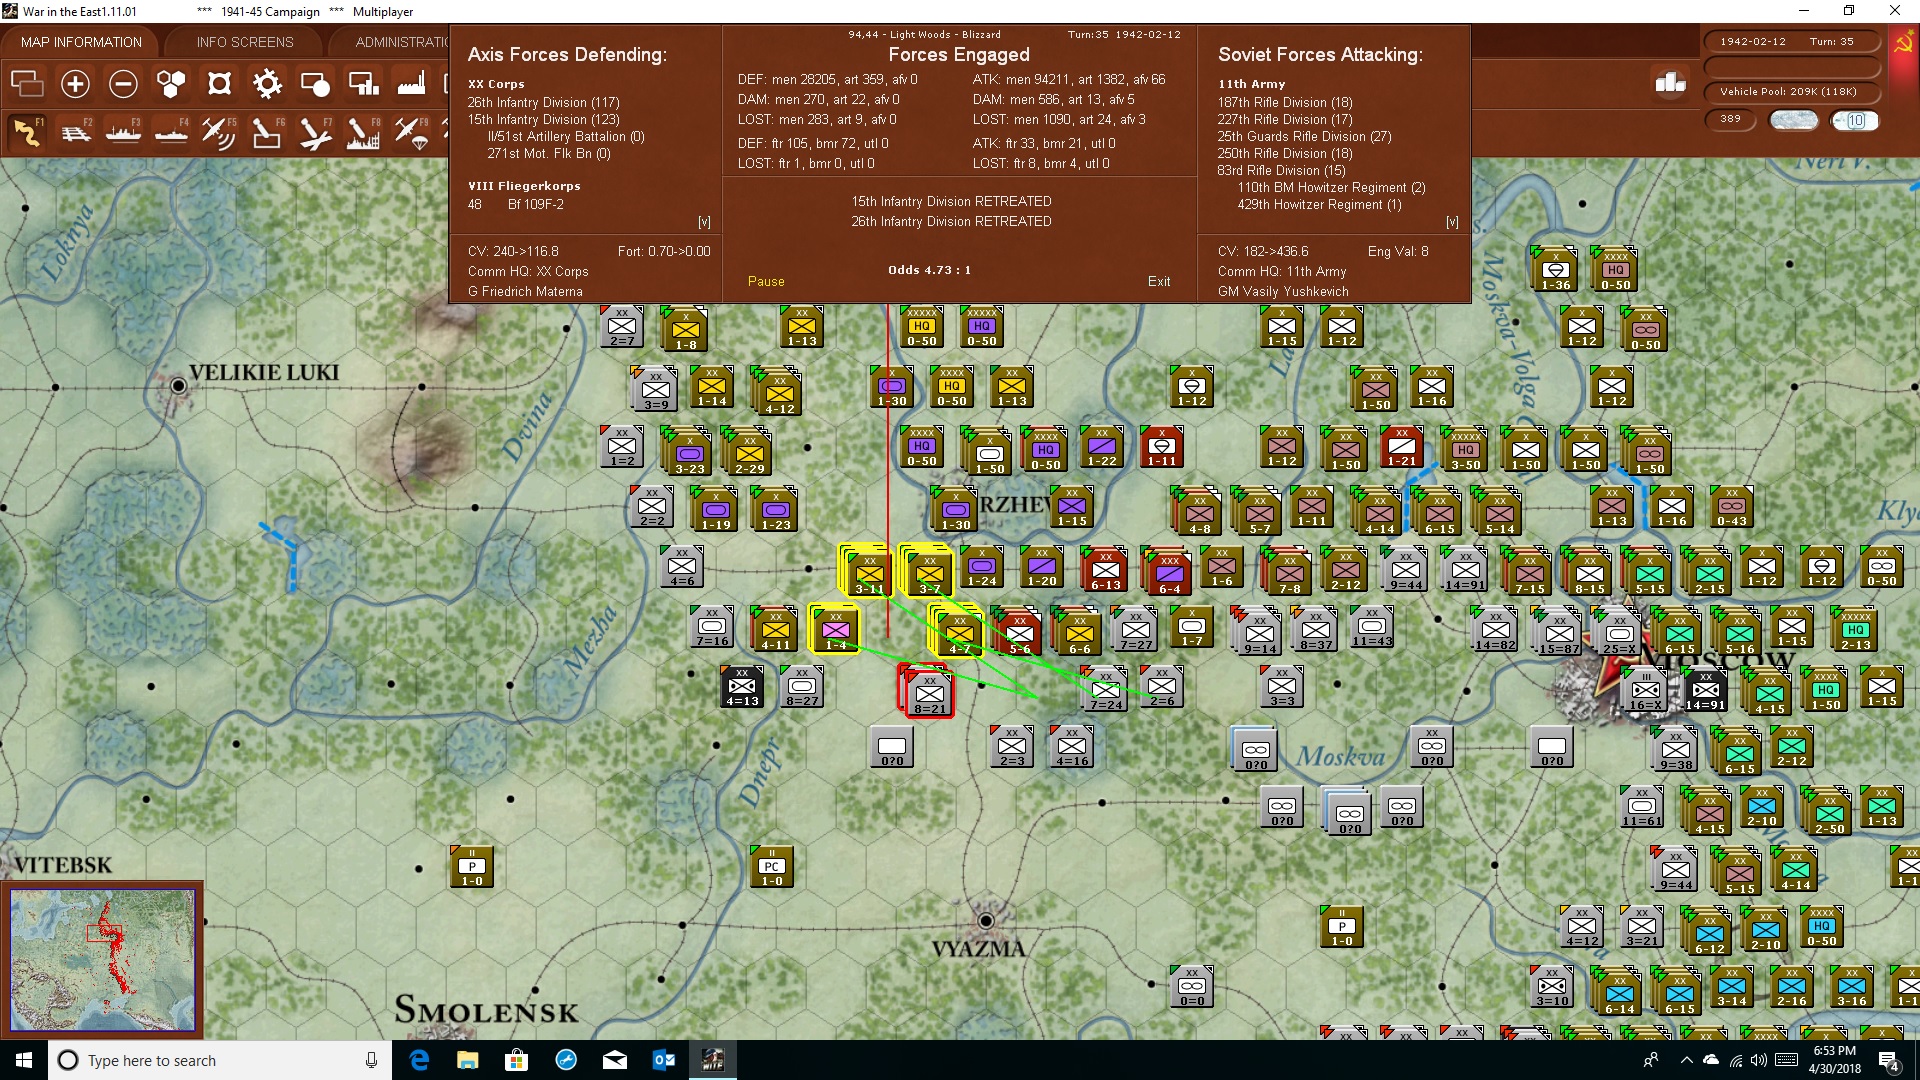Click the bar chart statistics icon
This screenshot has width=1920, height=1080.
(1670, 83)
